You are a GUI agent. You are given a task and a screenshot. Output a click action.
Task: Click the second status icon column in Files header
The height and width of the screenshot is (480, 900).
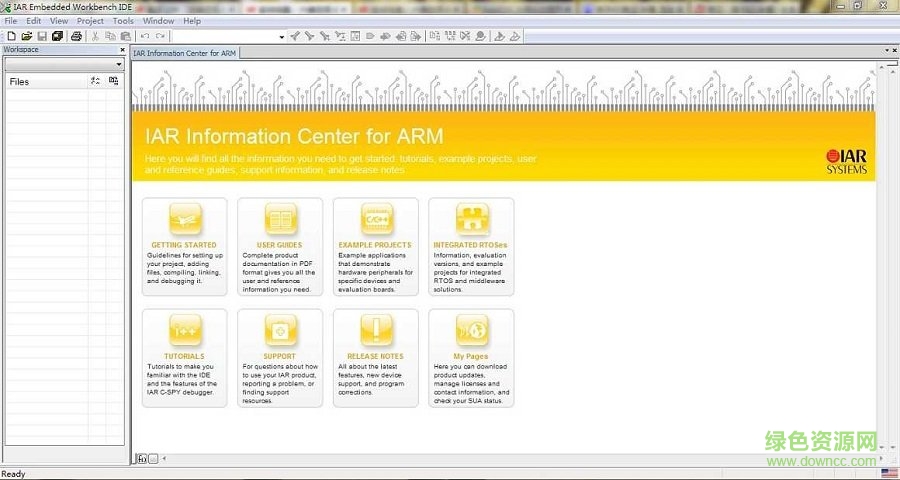(114, 82)
